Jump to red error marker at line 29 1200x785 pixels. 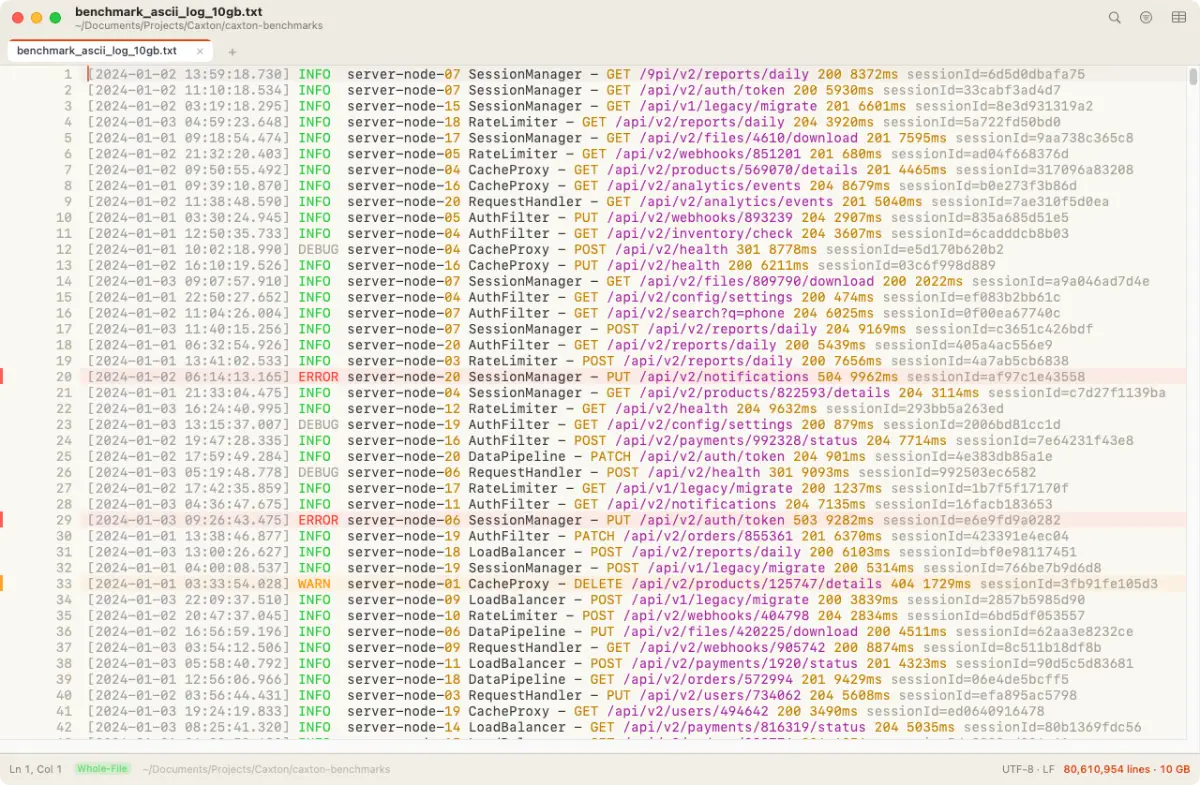[x=2, y=520]
